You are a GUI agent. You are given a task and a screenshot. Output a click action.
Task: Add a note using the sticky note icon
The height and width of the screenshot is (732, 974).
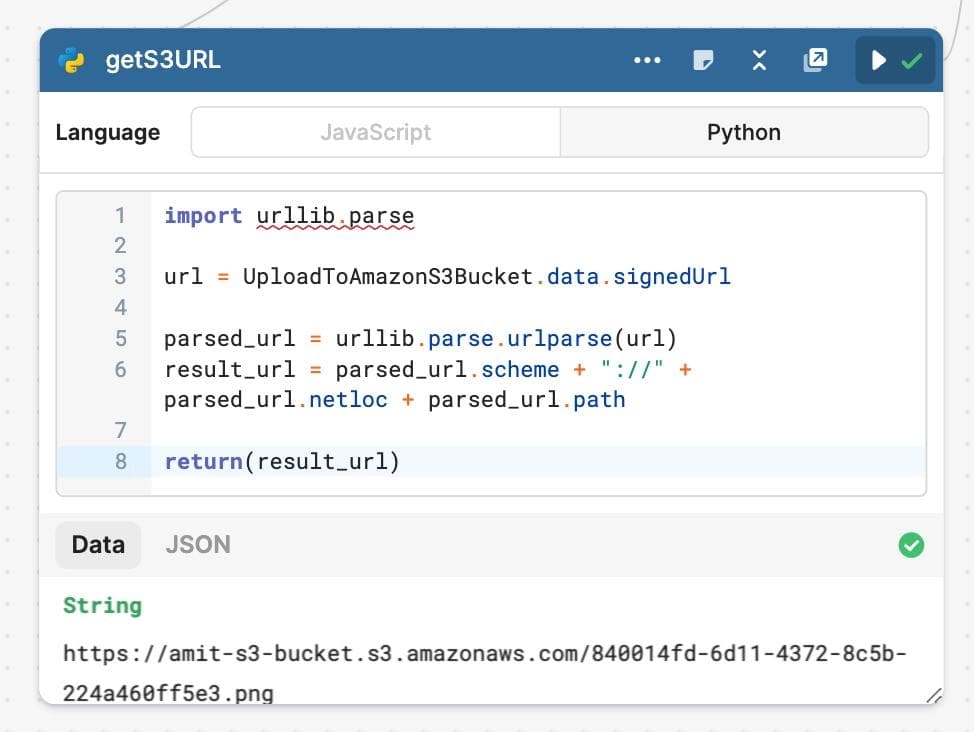point(703,60)
